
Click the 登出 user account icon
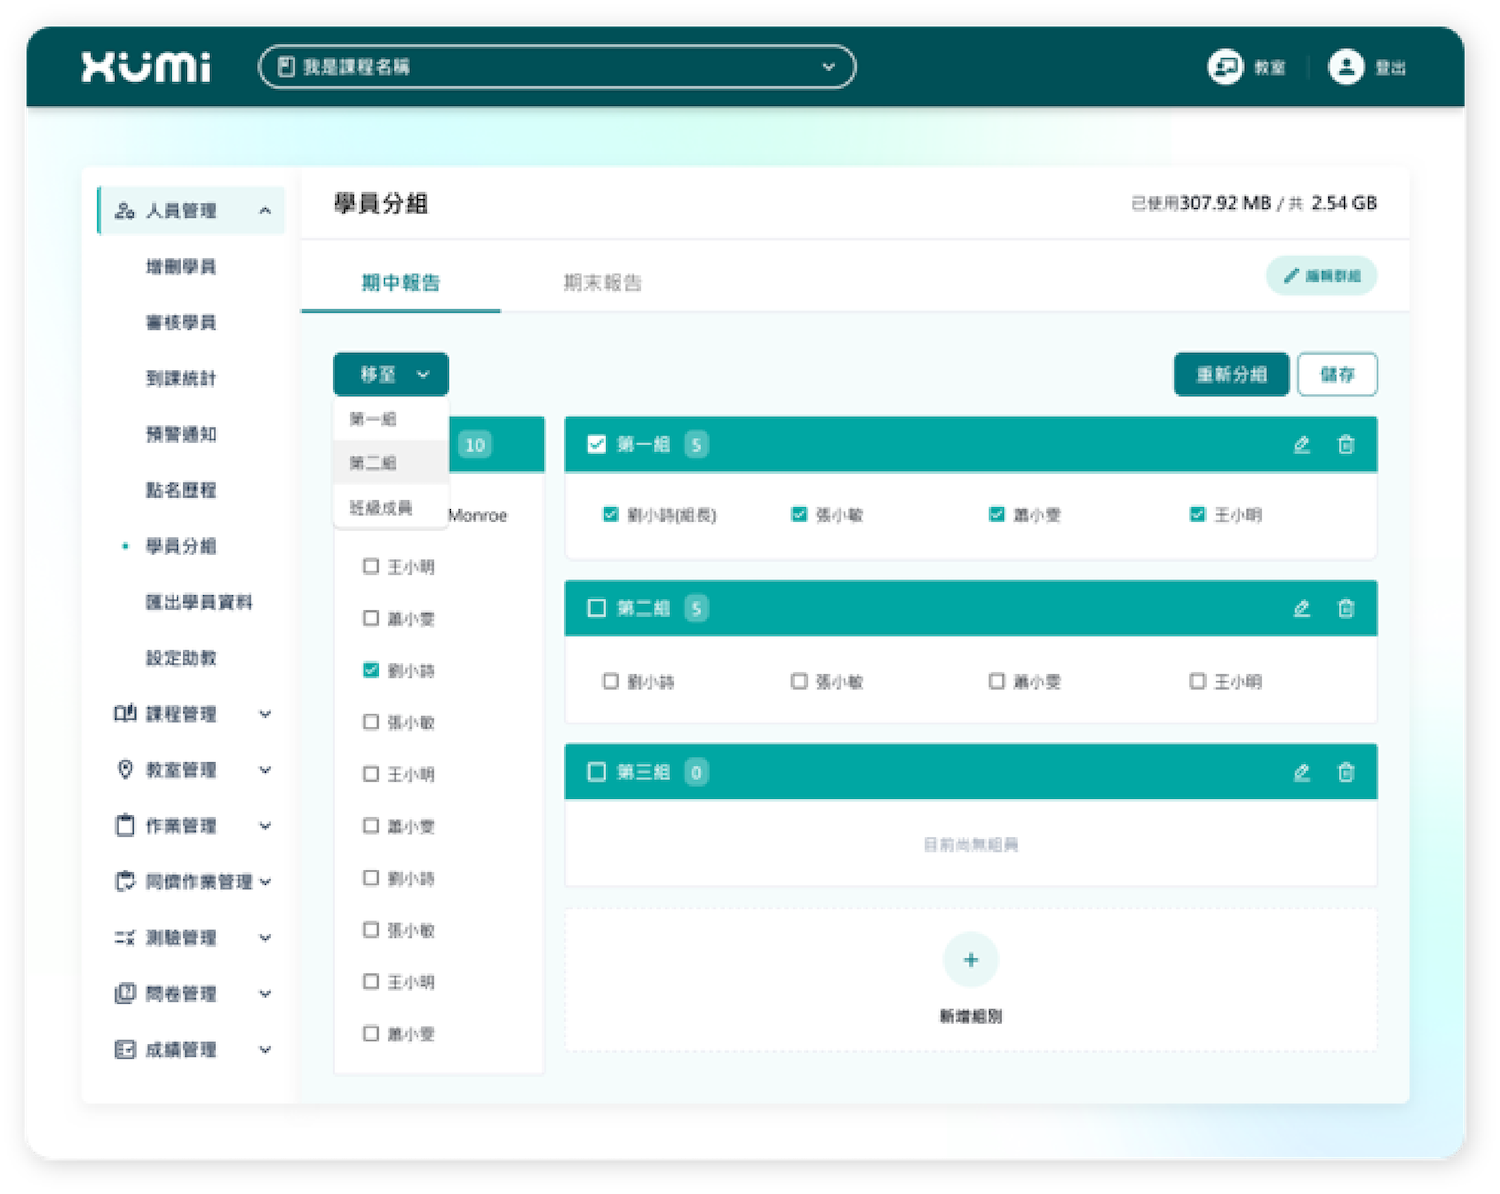(1345, 67)
